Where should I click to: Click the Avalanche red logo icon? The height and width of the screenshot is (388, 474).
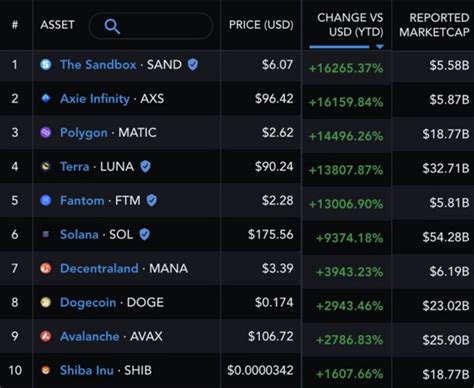coord(46,336)
